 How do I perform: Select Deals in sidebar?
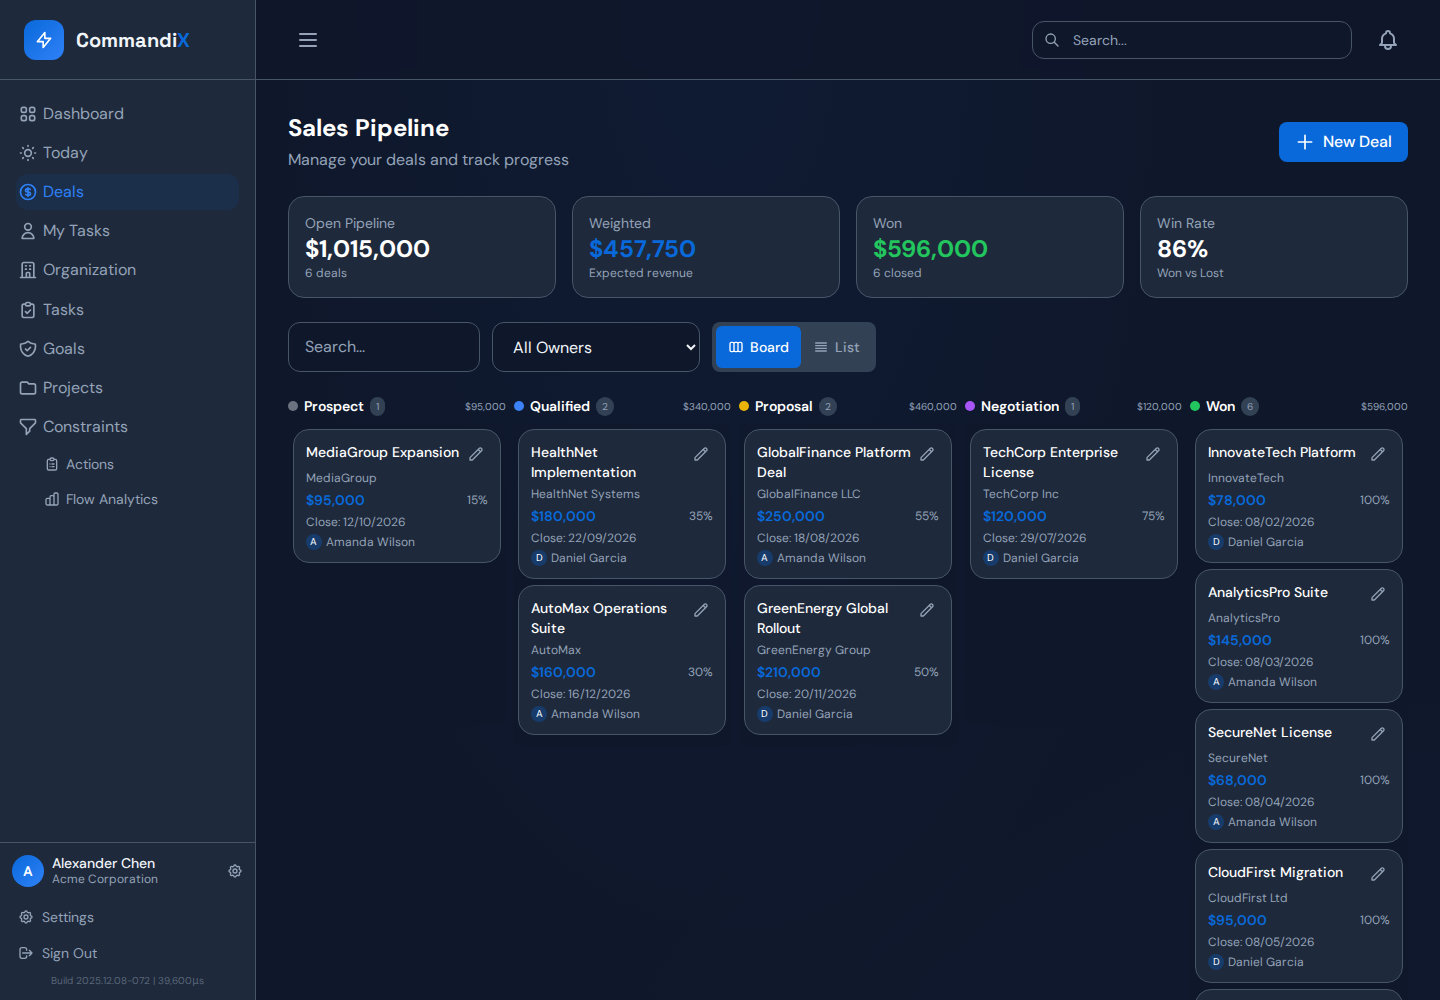coord(128,192)
